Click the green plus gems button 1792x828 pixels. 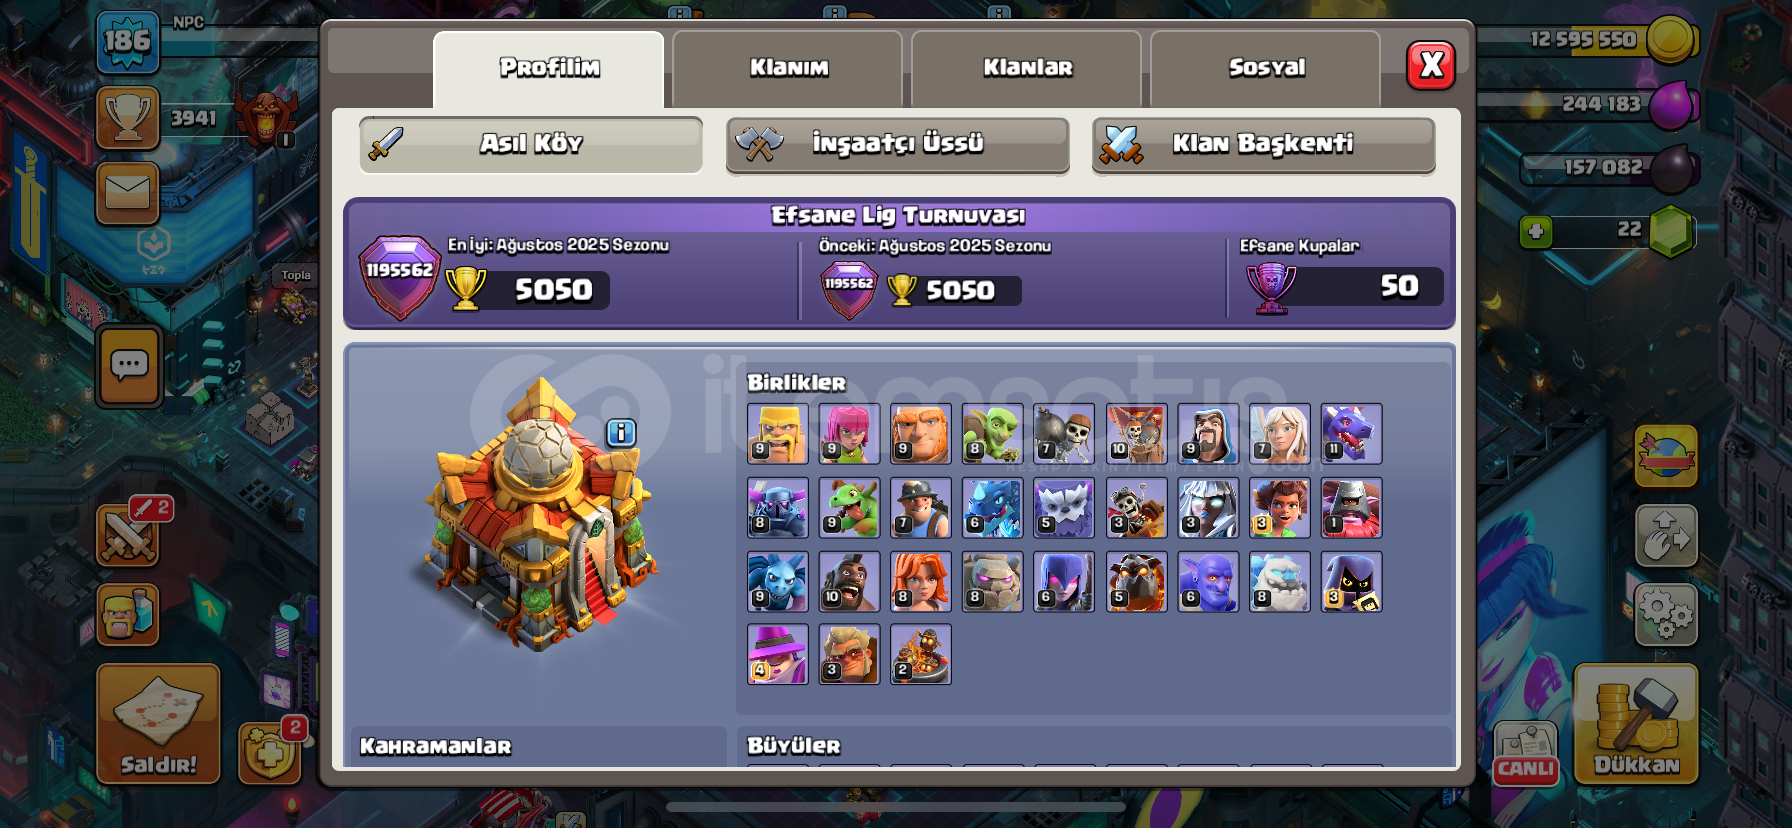pyautogui.click(x=1535, y=232)
